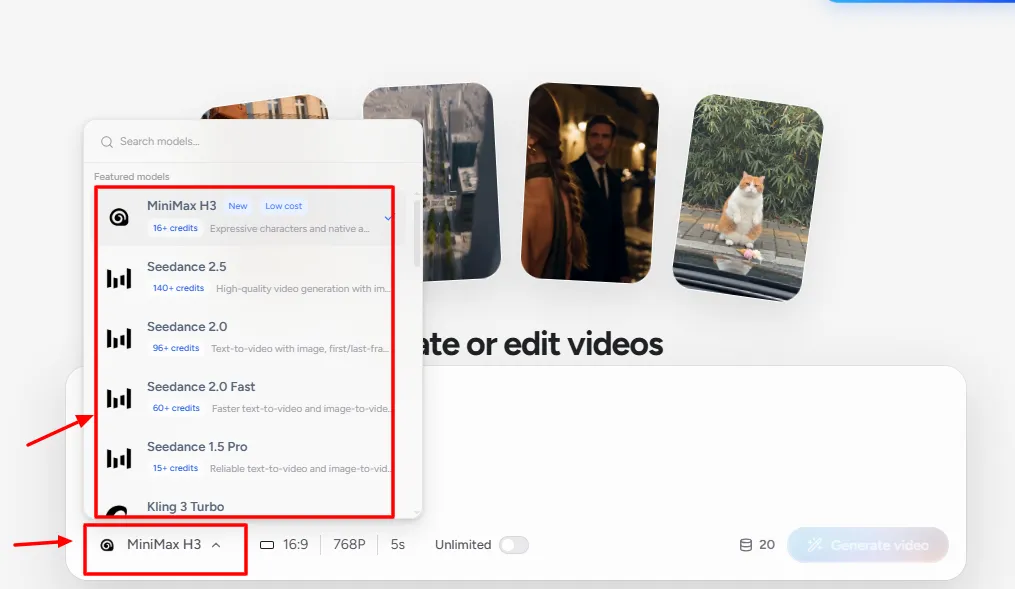Click the 15+ credits tag
1015x589 pixels.
coord(175,468)
